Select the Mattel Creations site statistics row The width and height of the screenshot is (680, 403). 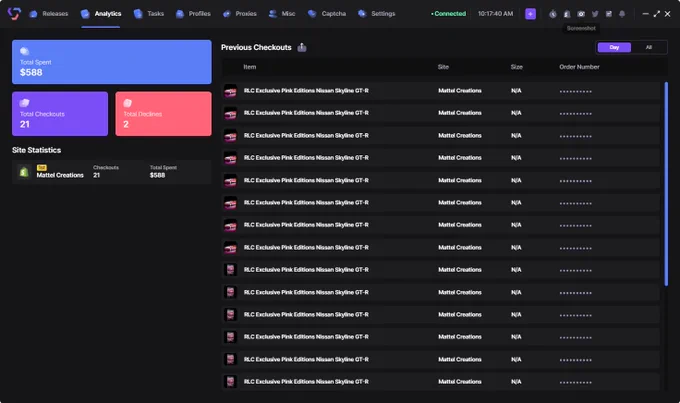[111, 172]
